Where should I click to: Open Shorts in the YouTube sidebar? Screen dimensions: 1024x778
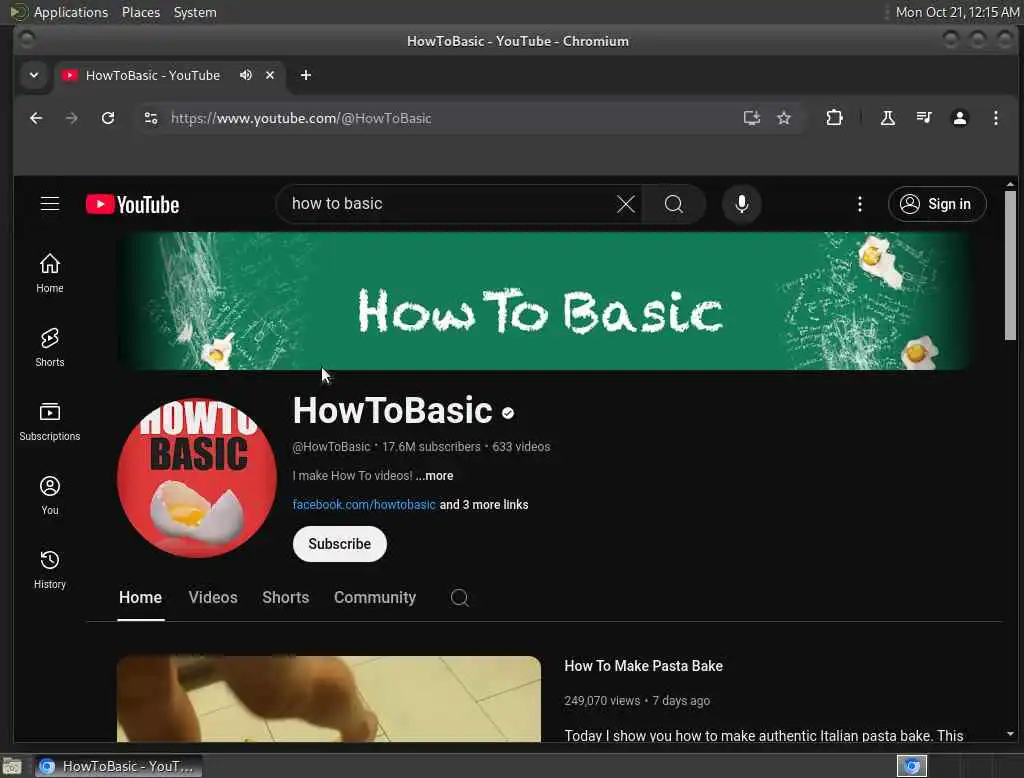click(x=50, y=348)
